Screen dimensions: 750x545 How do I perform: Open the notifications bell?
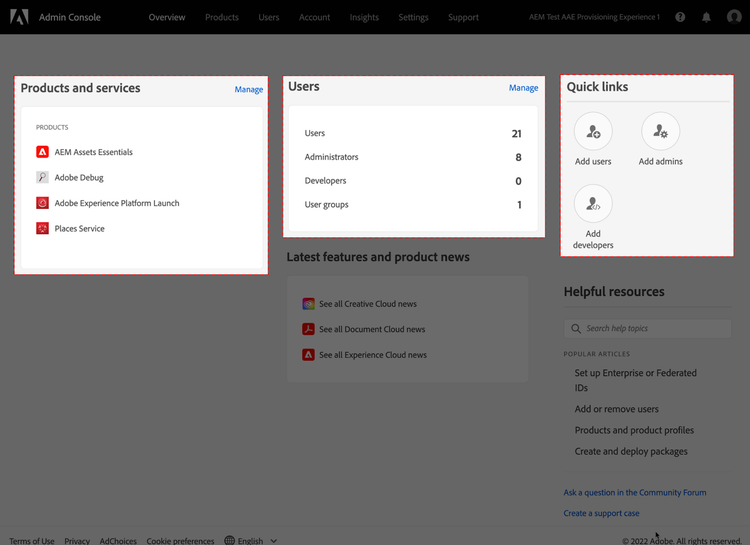click(706, 17)
